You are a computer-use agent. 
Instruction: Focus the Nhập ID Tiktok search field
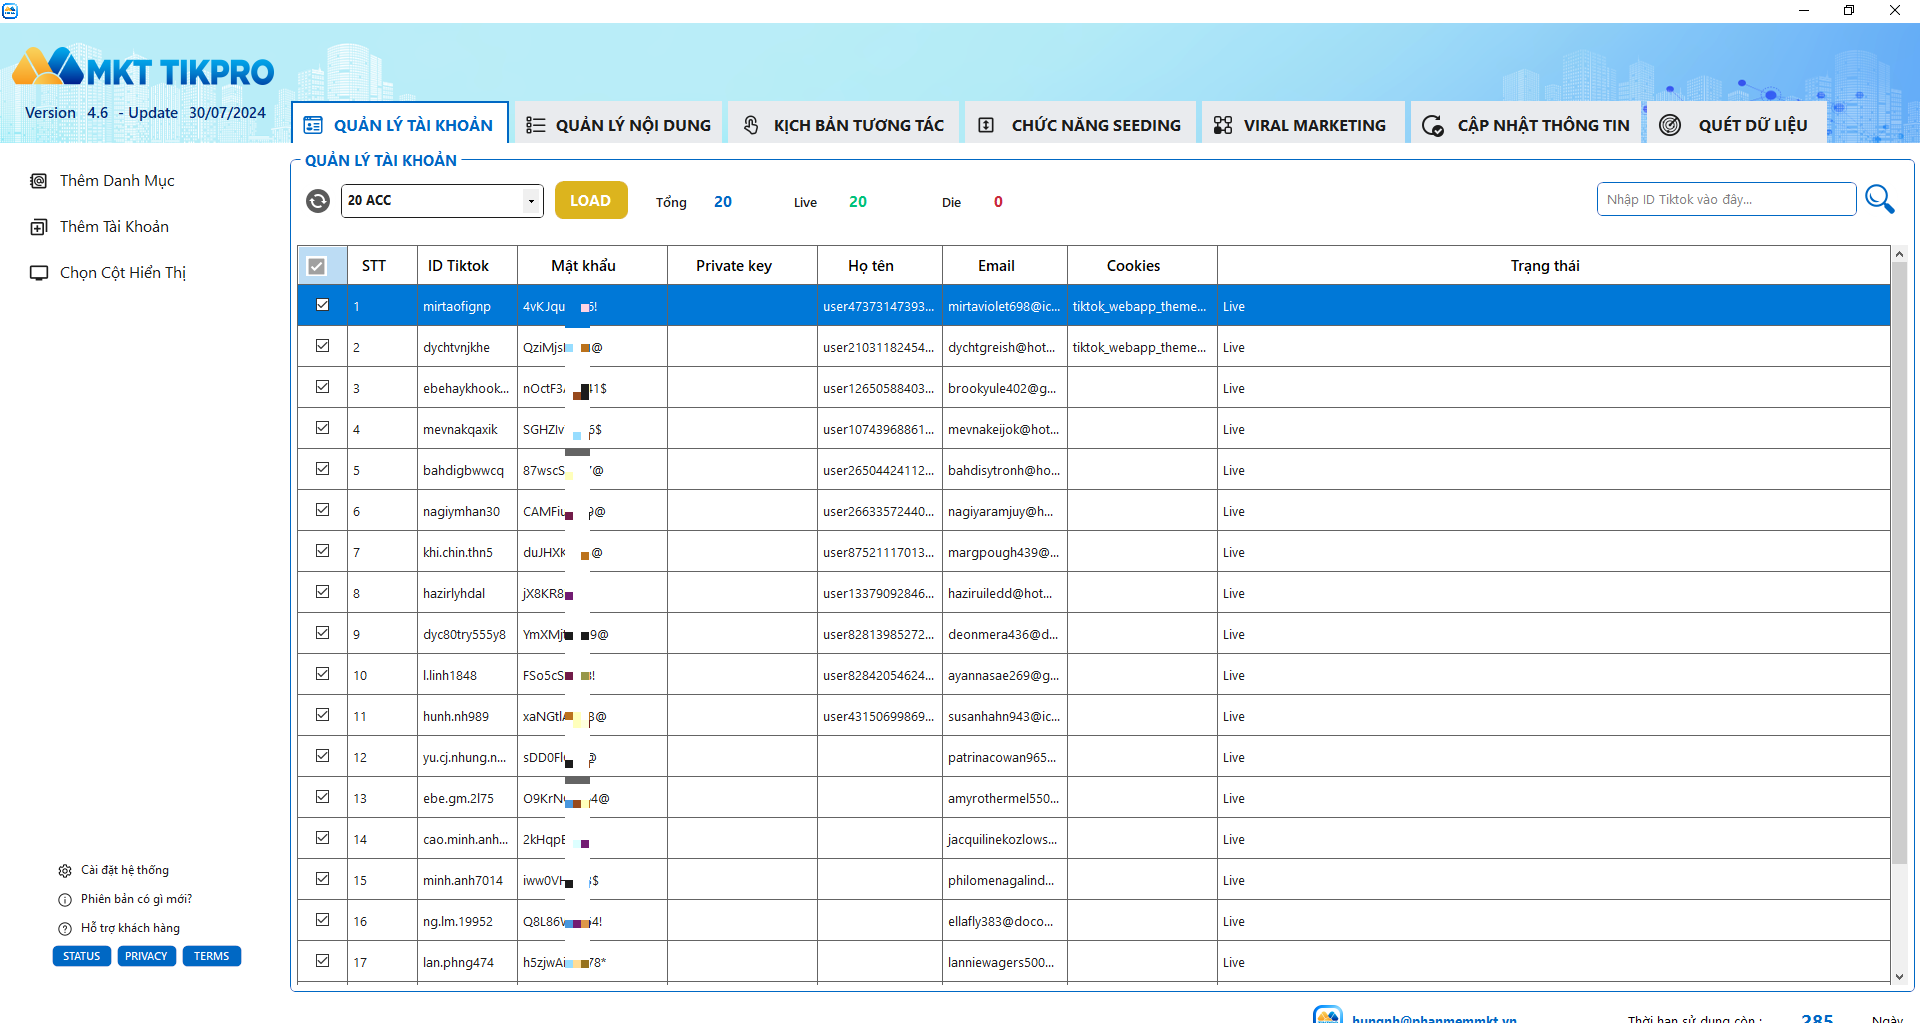tap(1725, 199)
